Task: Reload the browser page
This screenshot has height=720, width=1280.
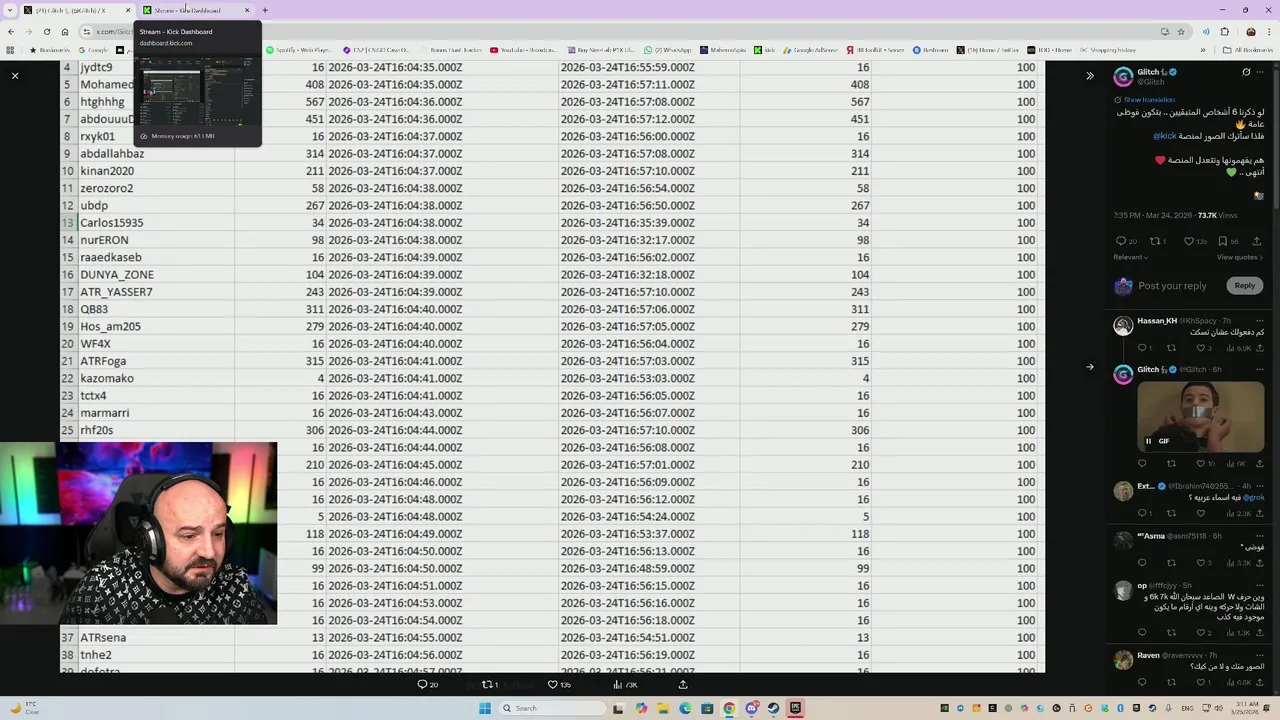Action: click(46, 31)
